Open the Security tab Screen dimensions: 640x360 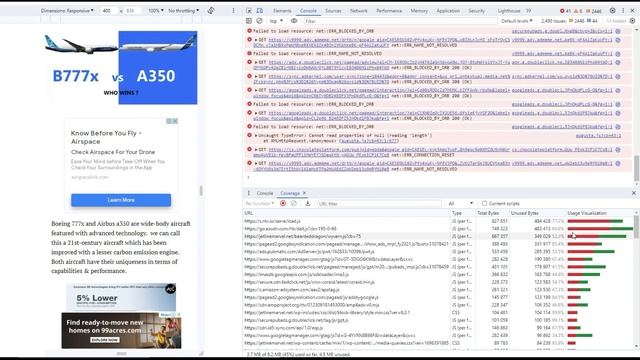tap(476, 11)
